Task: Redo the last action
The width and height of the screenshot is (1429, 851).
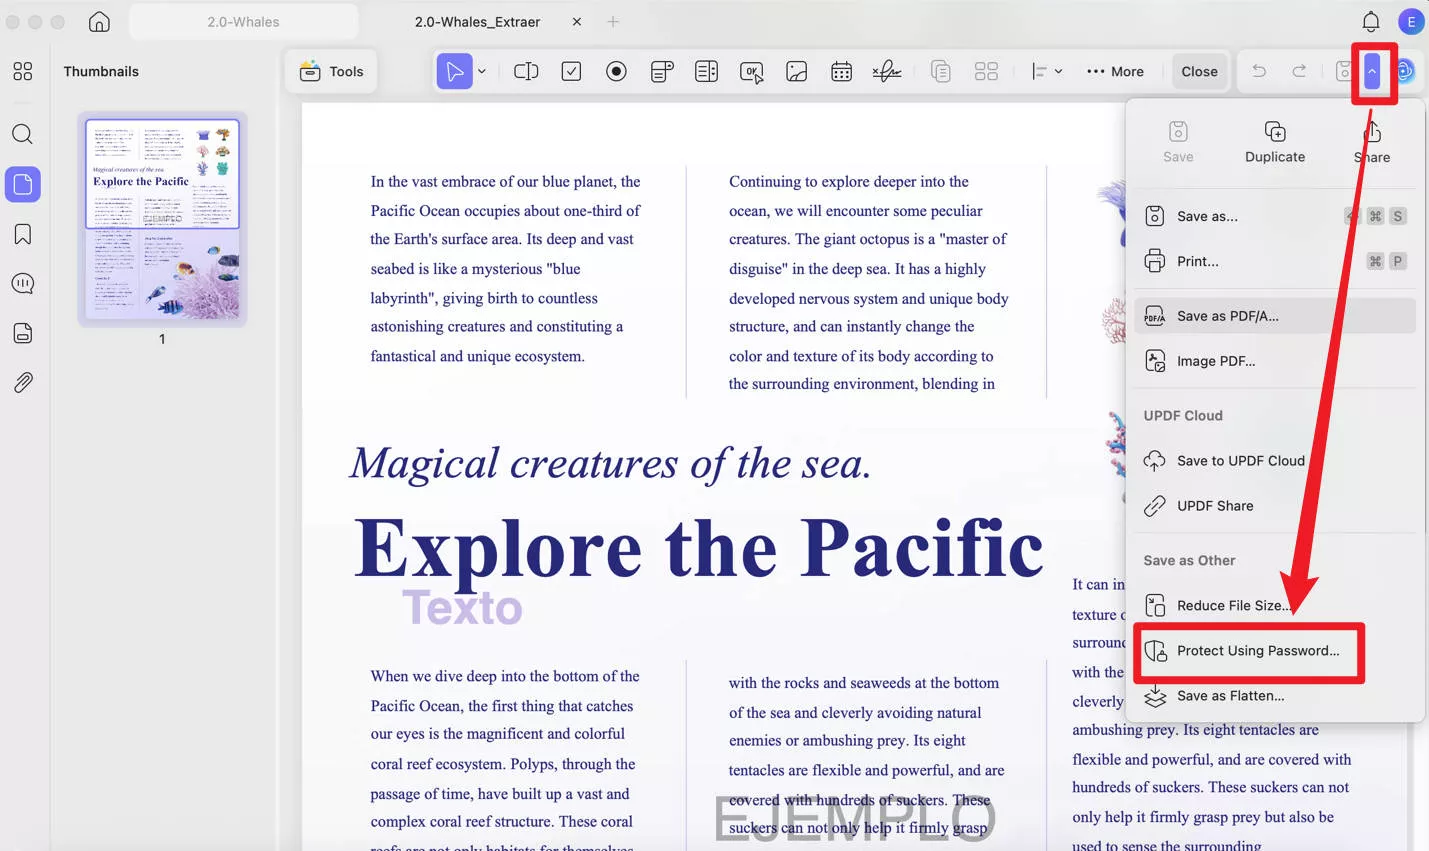Action: point(1299,71)
